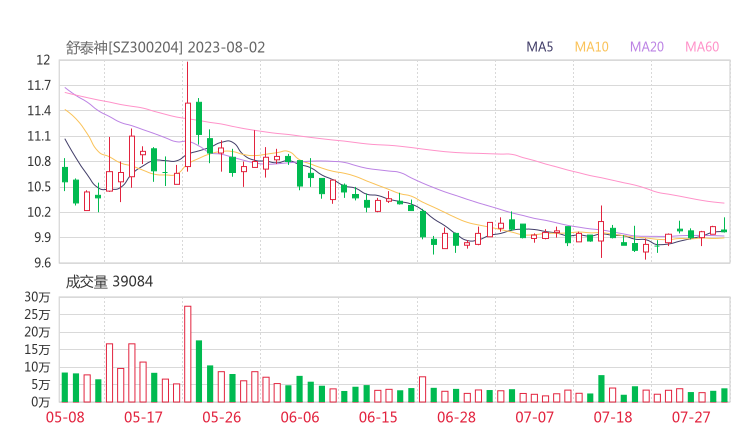Click the 05-26 date axis label
The height and width of the screenshot is (440, 740).
pos(221,417)
